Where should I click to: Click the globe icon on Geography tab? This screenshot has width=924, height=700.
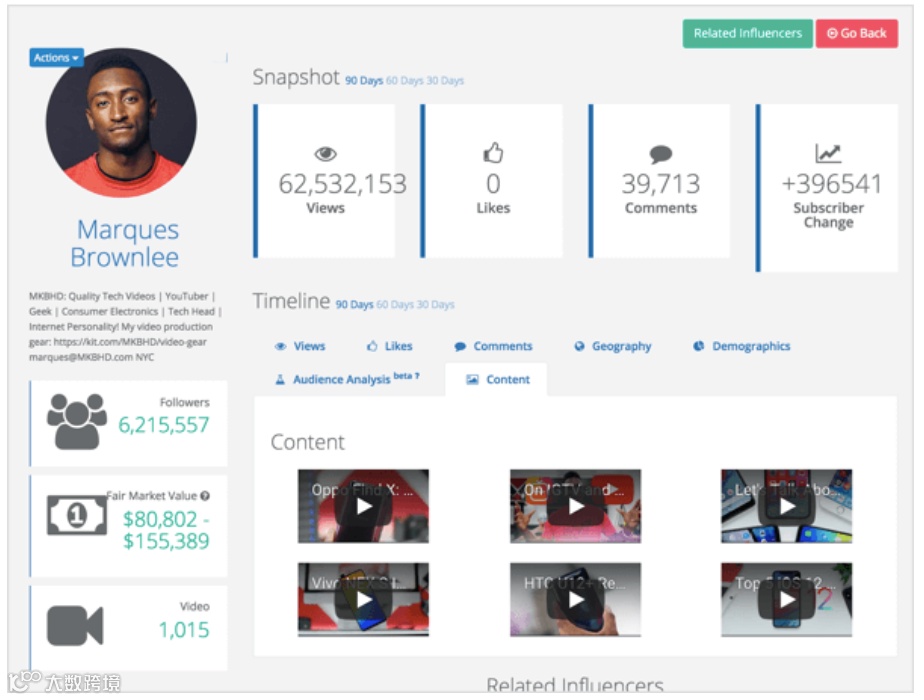[x=579, y=346]
